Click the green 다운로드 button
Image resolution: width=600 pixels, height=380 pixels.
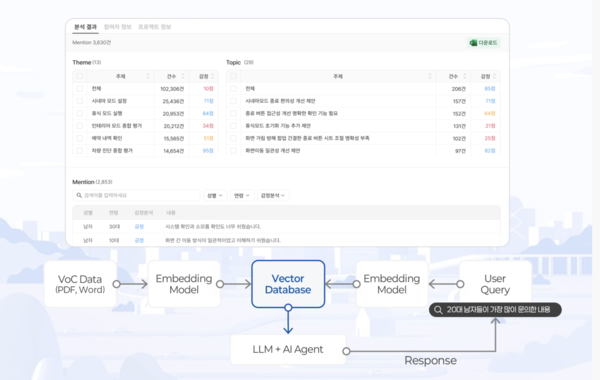(484, 43)
